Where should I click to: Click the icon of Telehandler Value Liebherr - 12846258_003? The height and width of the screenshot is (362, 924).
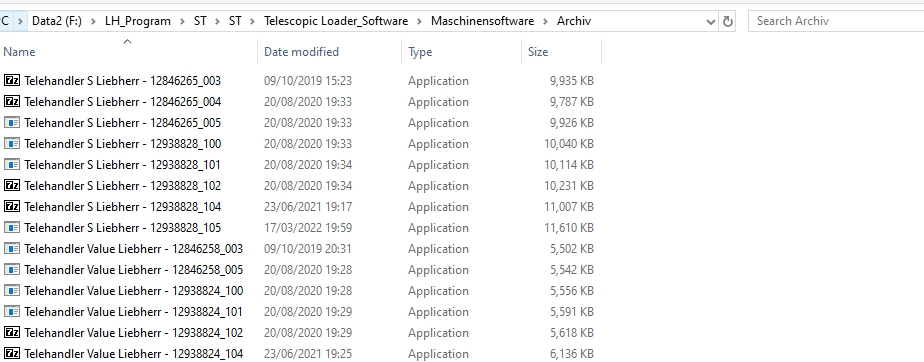[12, 248]
